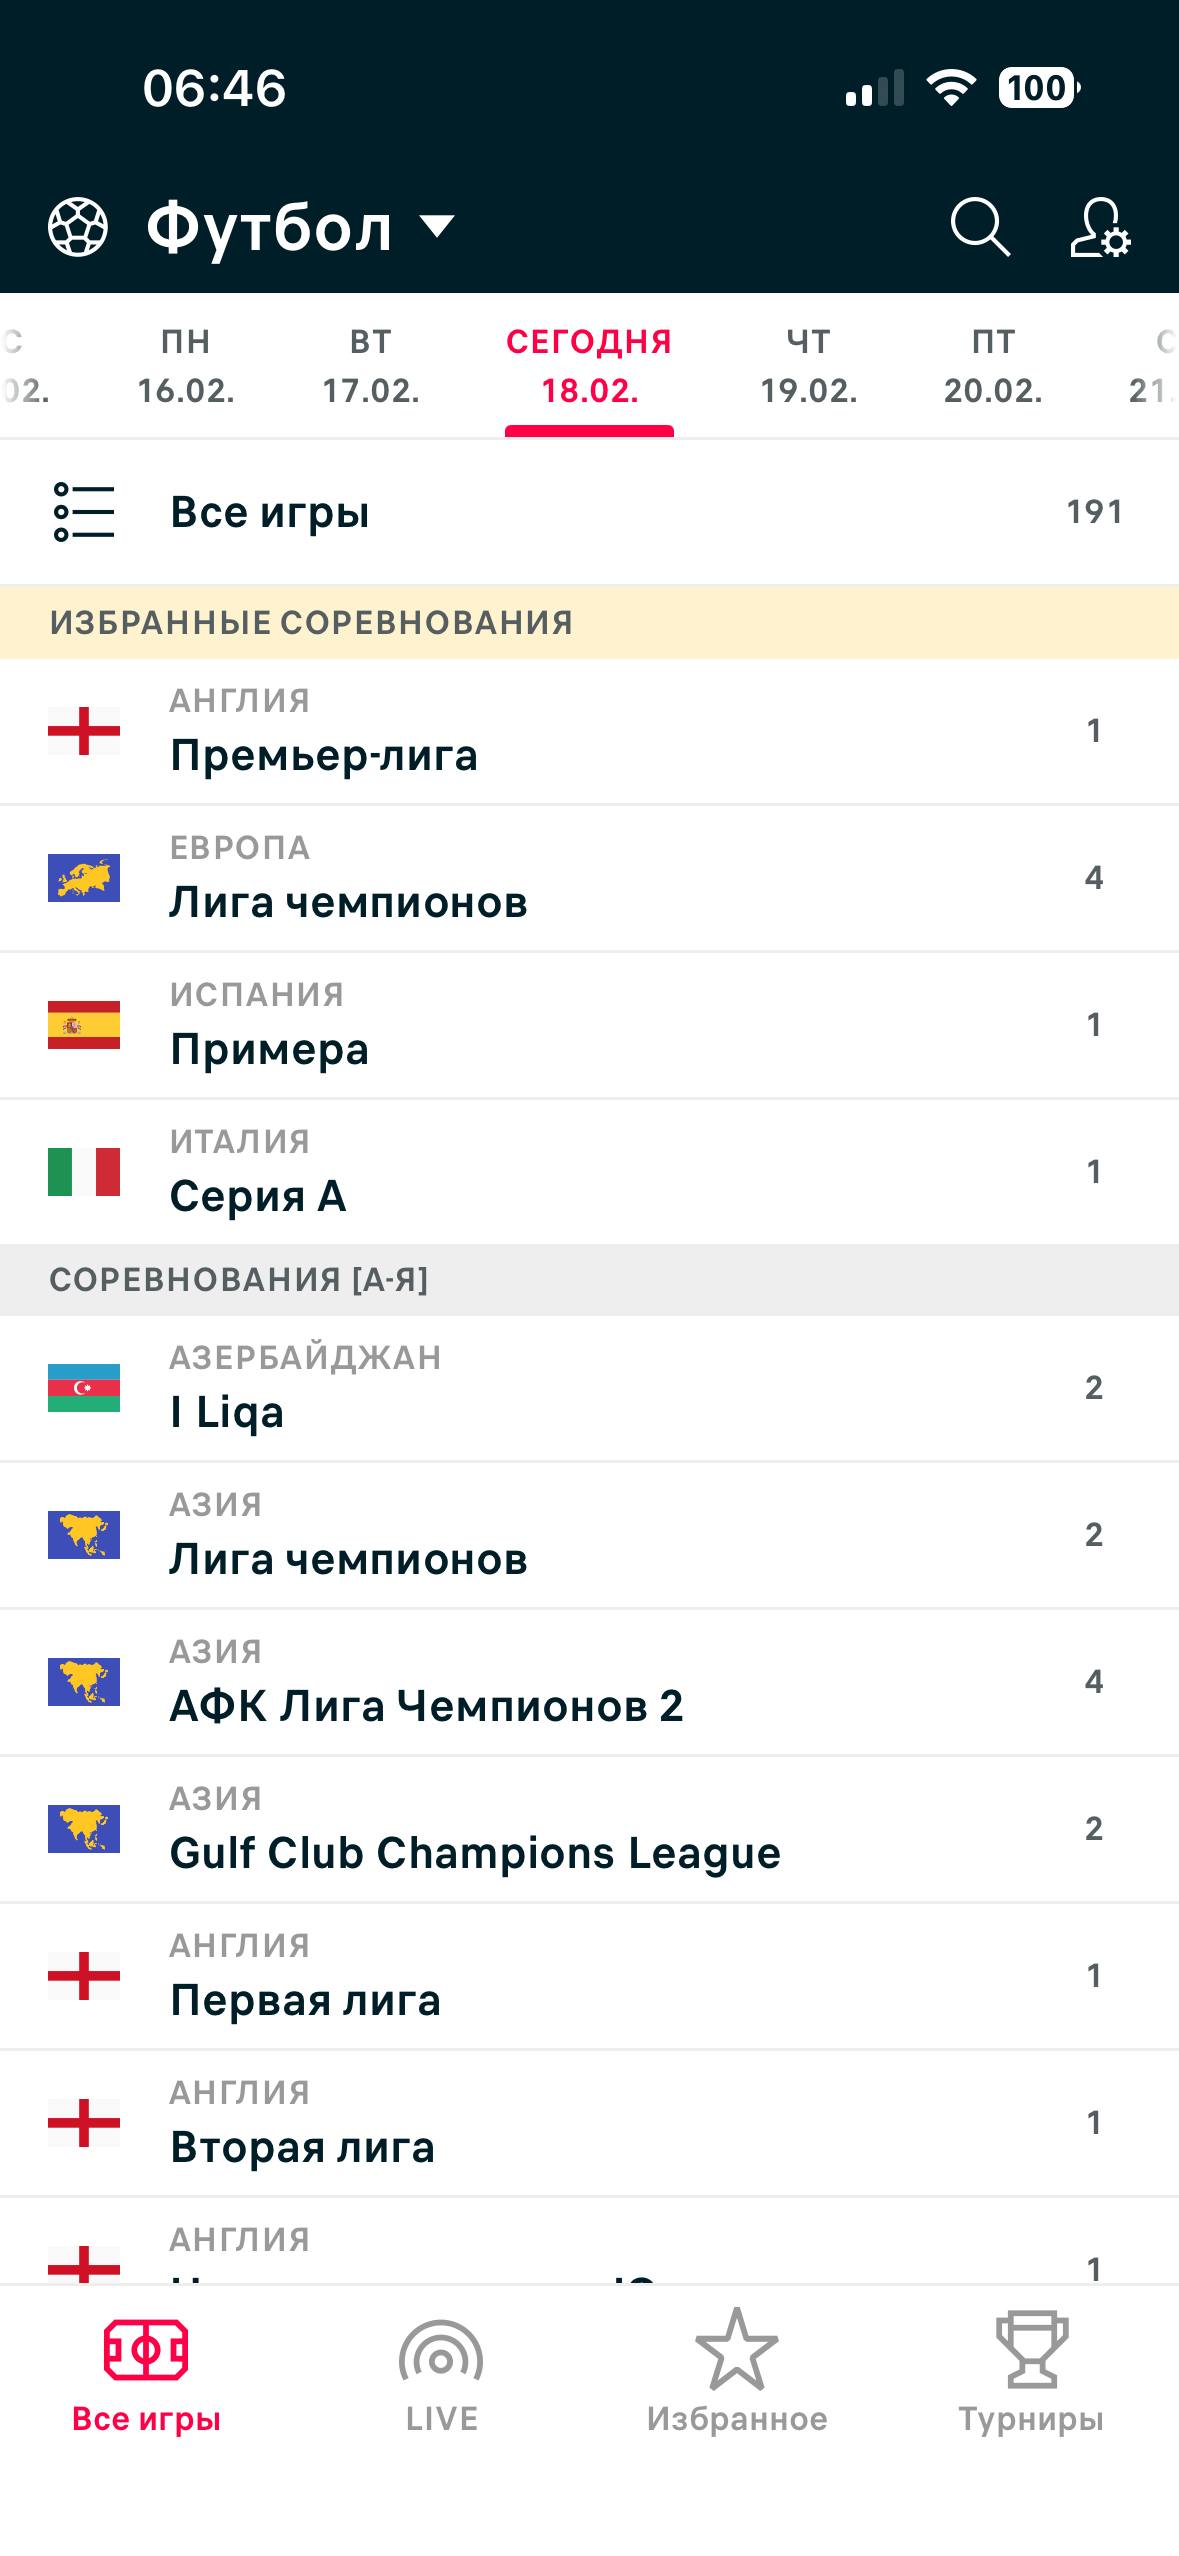Open Europe Лига чемпионов row
This screenshot has height=2556, width=1179.
(x=589, y=878)
